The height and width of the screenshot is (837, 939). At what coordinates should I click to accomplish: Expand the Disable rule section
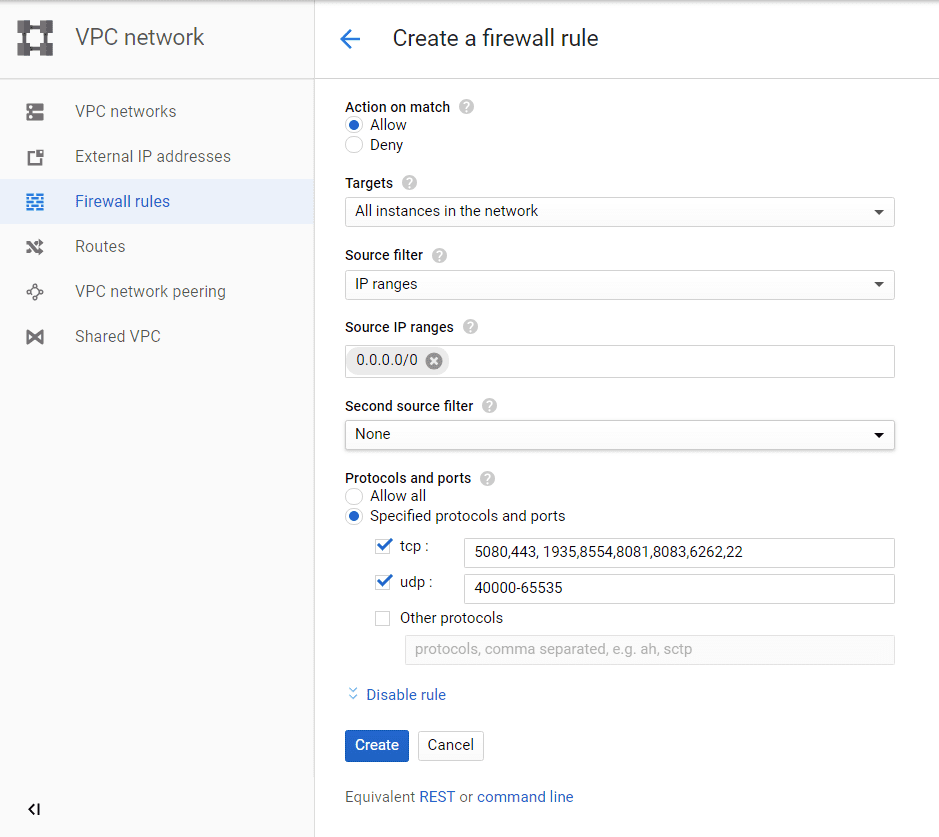pyautogui.click(x=396, y=695)
